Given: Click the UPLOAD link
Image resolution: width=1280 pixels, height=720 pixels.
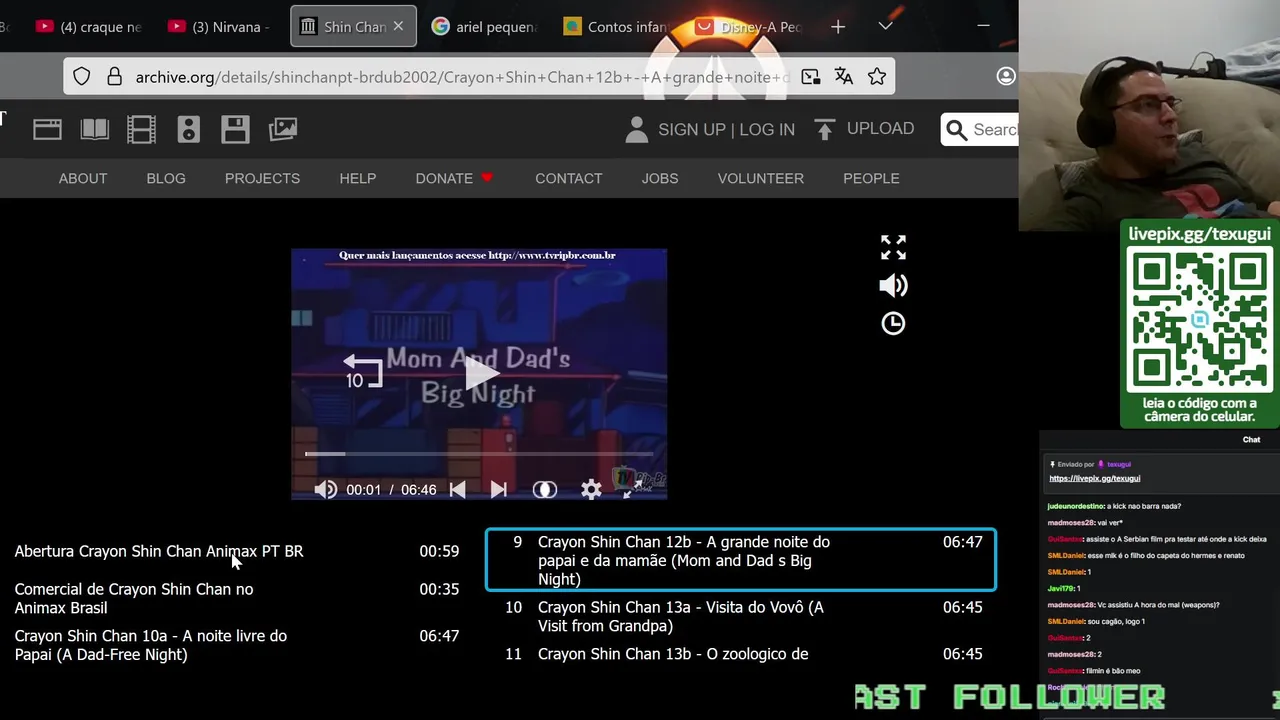Looking at the screenshot, I should click(x=880, y=128).
